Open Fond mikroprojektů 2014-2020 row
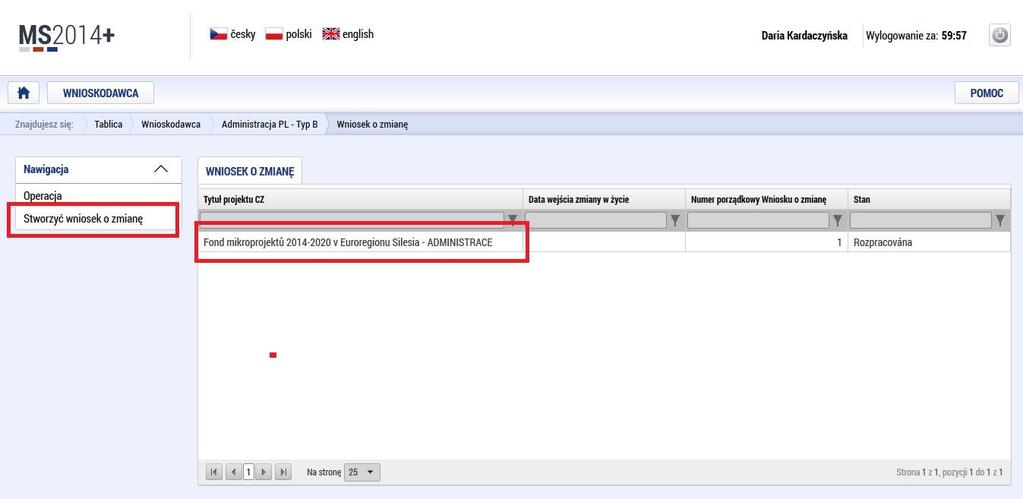The width and height of the screenshot is (1023, 499). pyautogui.click(x=348, y=243)
